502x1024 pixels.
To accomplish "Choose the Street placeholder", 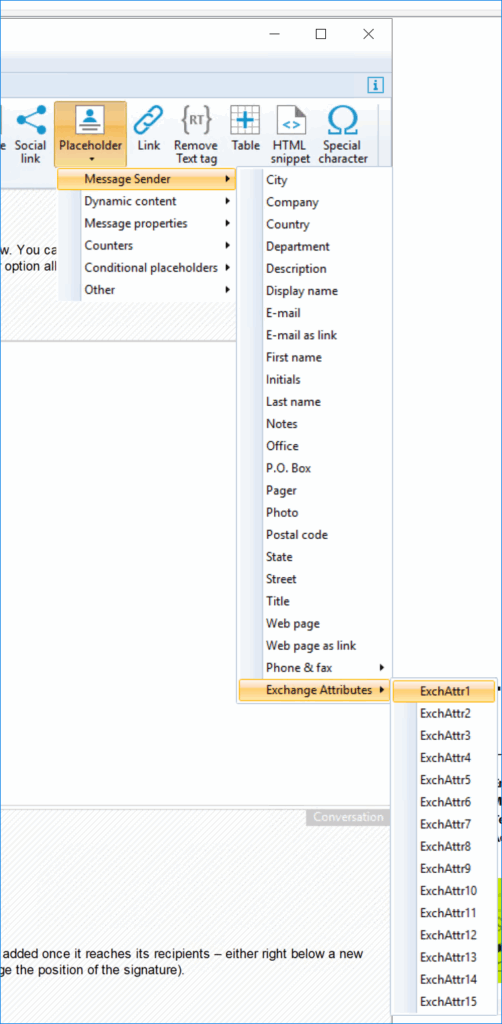I will (315, 579).
